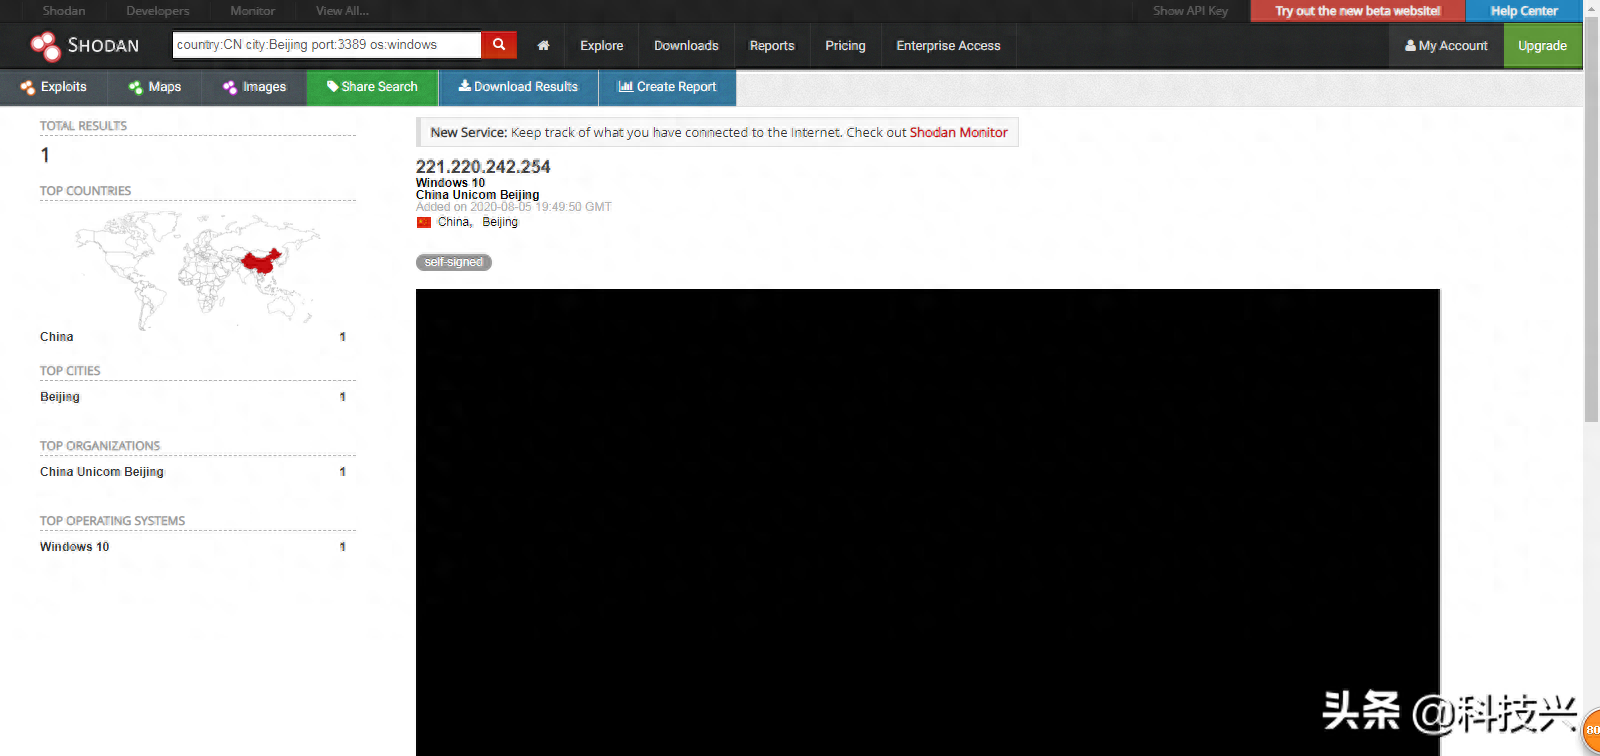Click Try out the new beta website
Viewport: 1600px width, 756px height.
pos(1357,11)
